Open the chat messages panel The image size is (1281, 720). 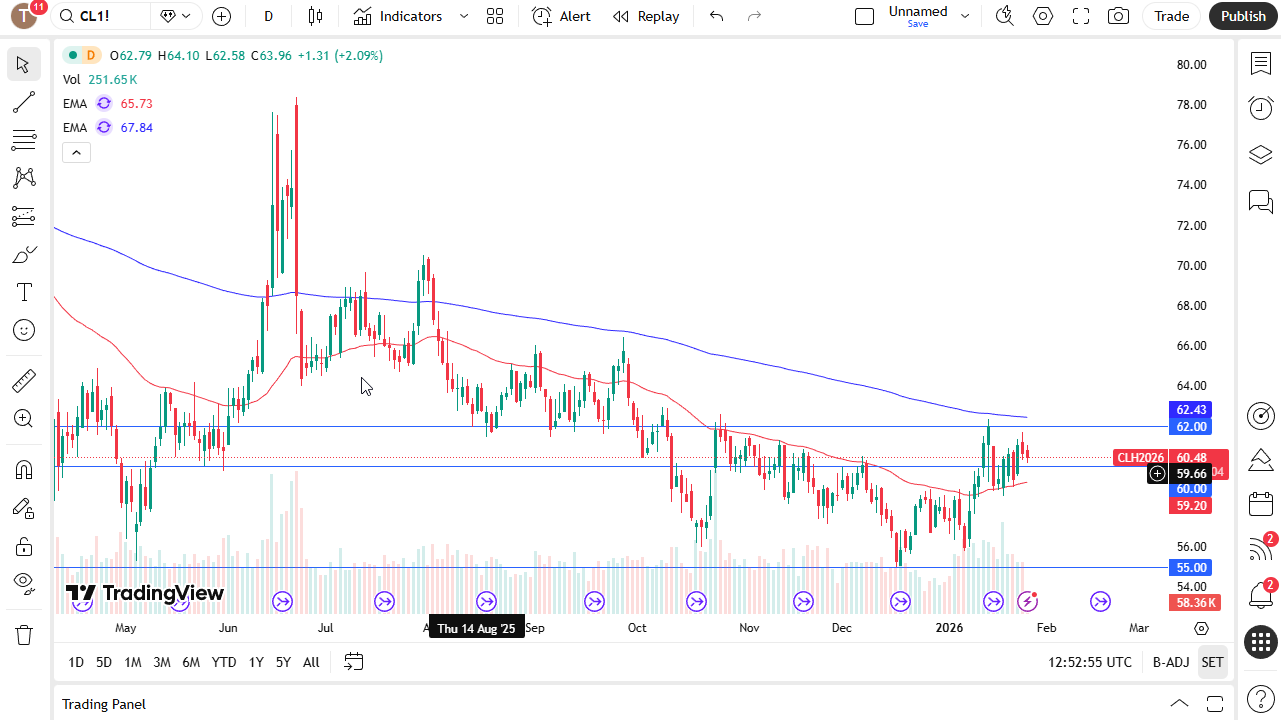[x=1260, y=202]
